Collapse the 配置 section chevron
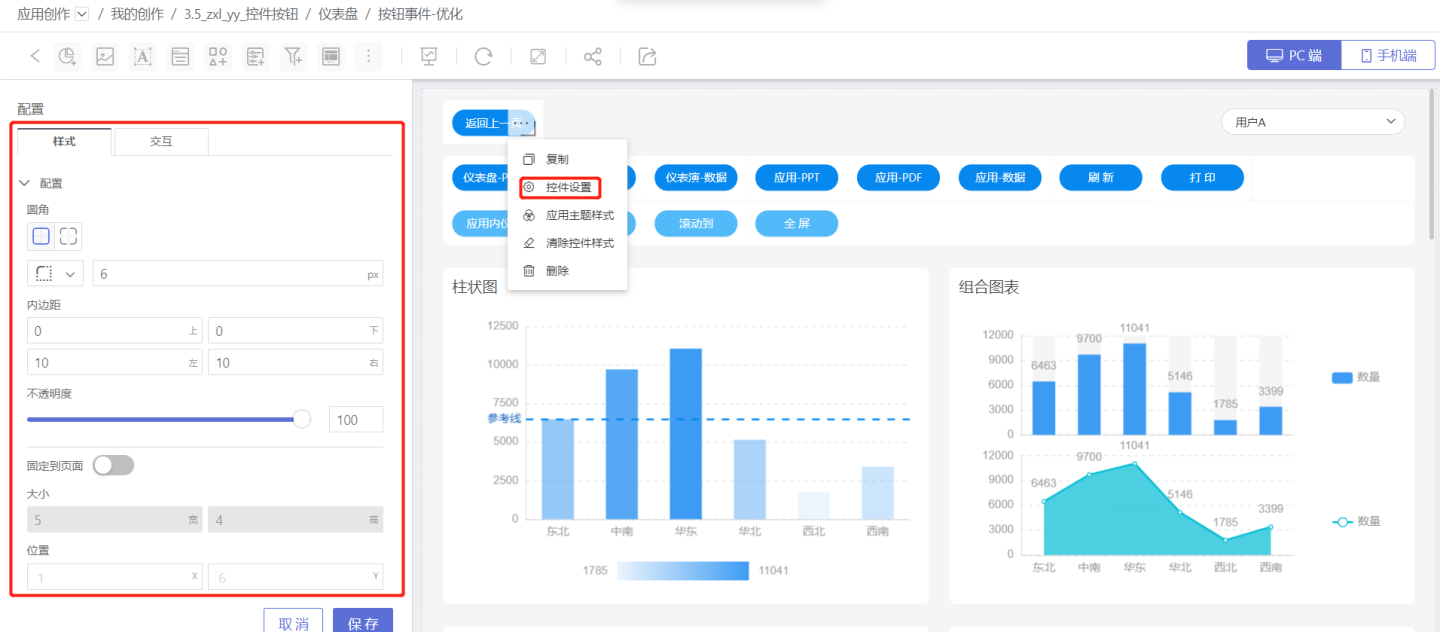1440x632 pixels. tap(25, 184)
